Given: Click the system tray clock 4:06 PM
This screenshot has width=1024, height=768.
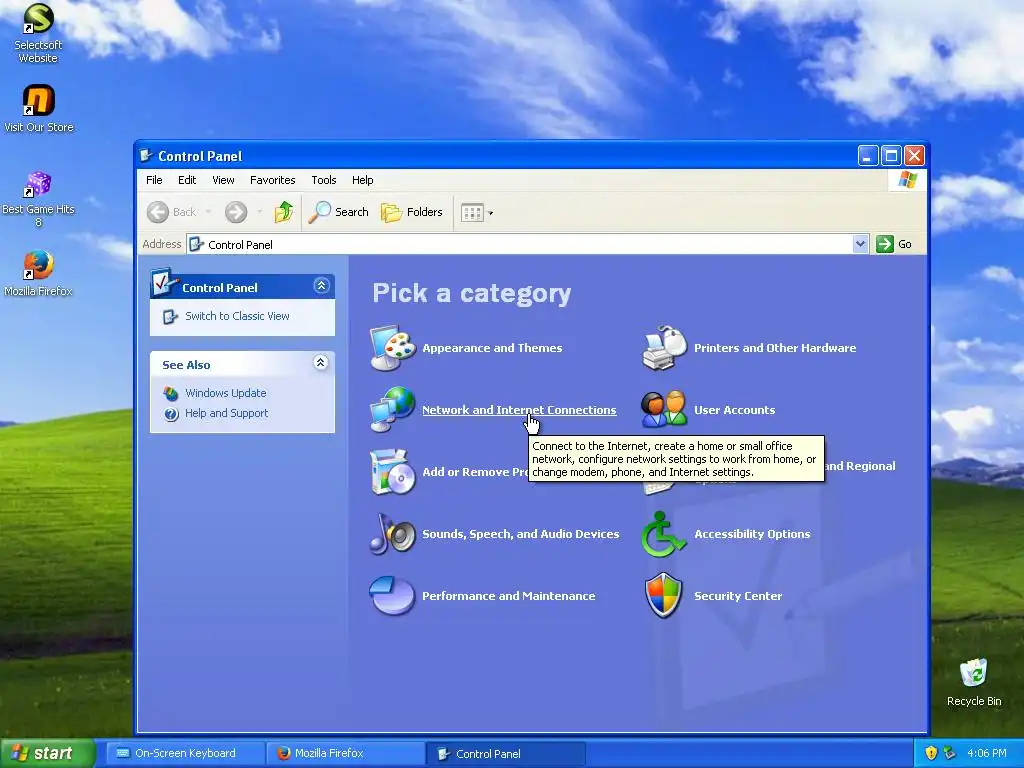Looking at the screenshot, I should pyautogui.click(x=986, y=753).
